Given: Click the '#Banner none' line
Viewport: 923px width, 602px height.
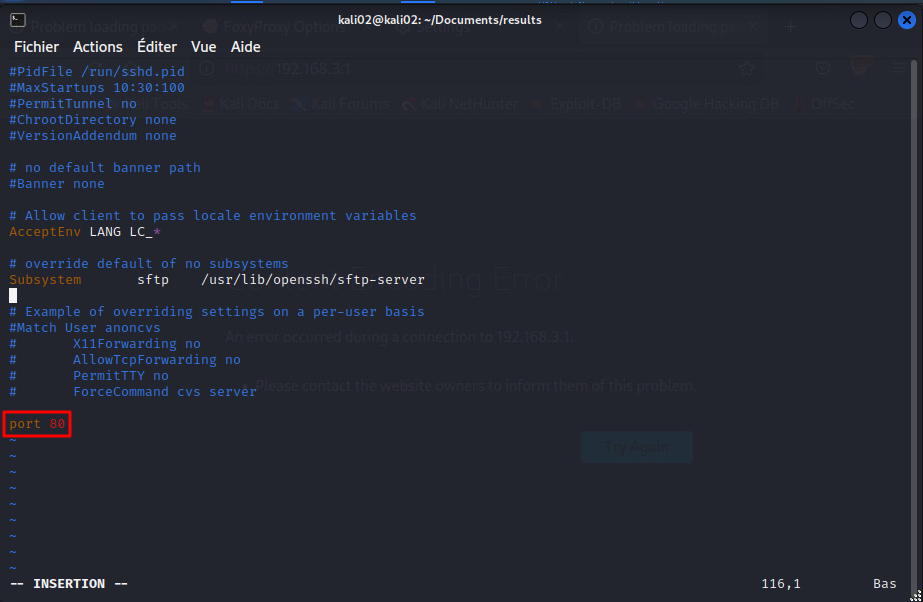Looking at the screenshot, I should coord(57,184).
